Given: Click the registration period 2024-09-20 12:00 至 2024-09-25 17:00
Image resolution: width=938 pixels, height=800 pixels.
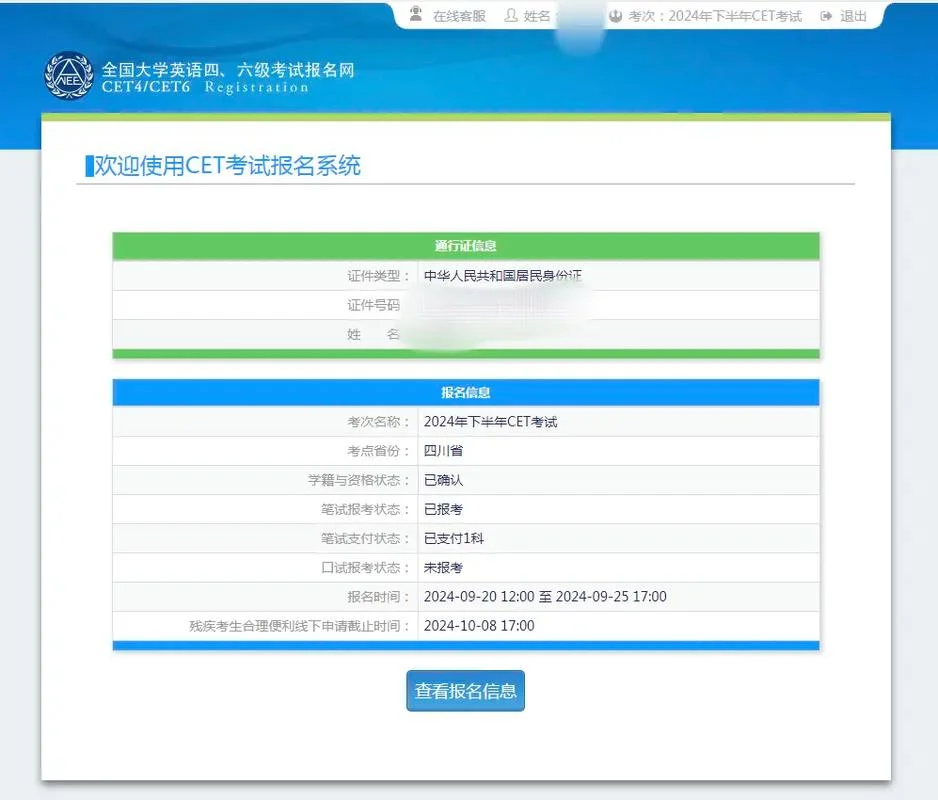Looking at the screenshot, I should (545, 597).
